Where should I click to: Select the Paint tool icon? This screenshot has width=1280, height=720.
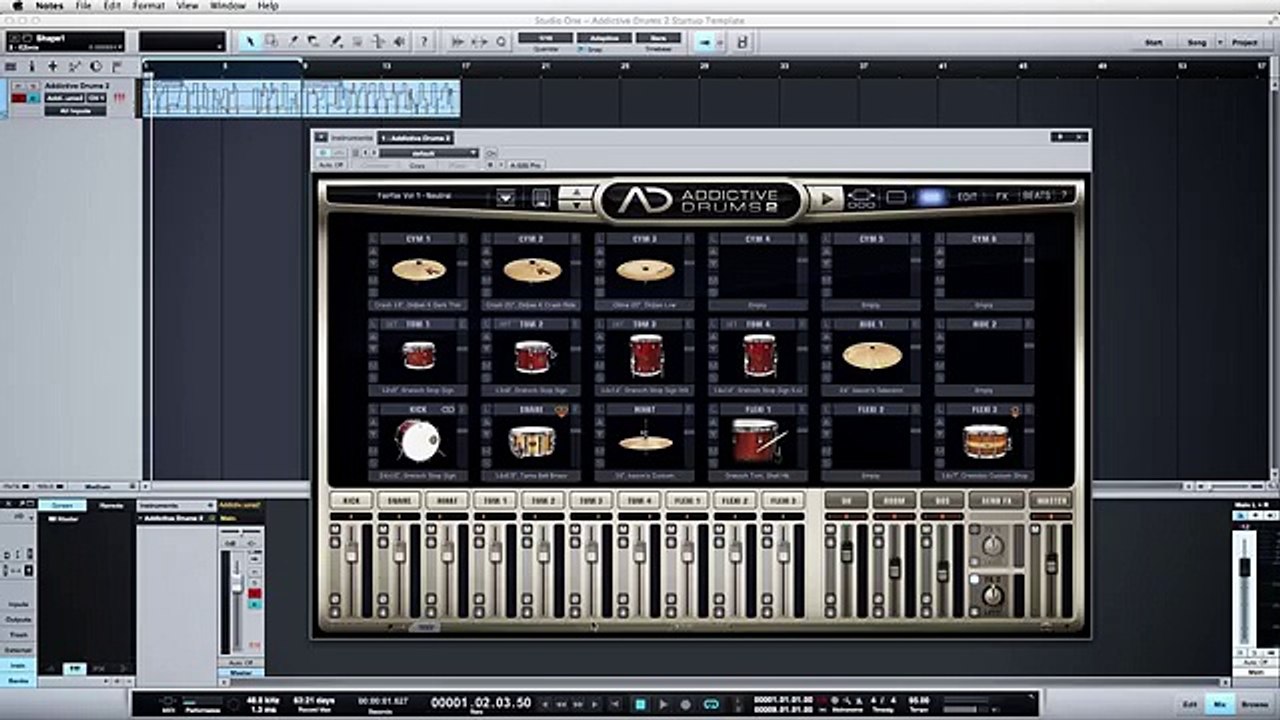point(335,41)
